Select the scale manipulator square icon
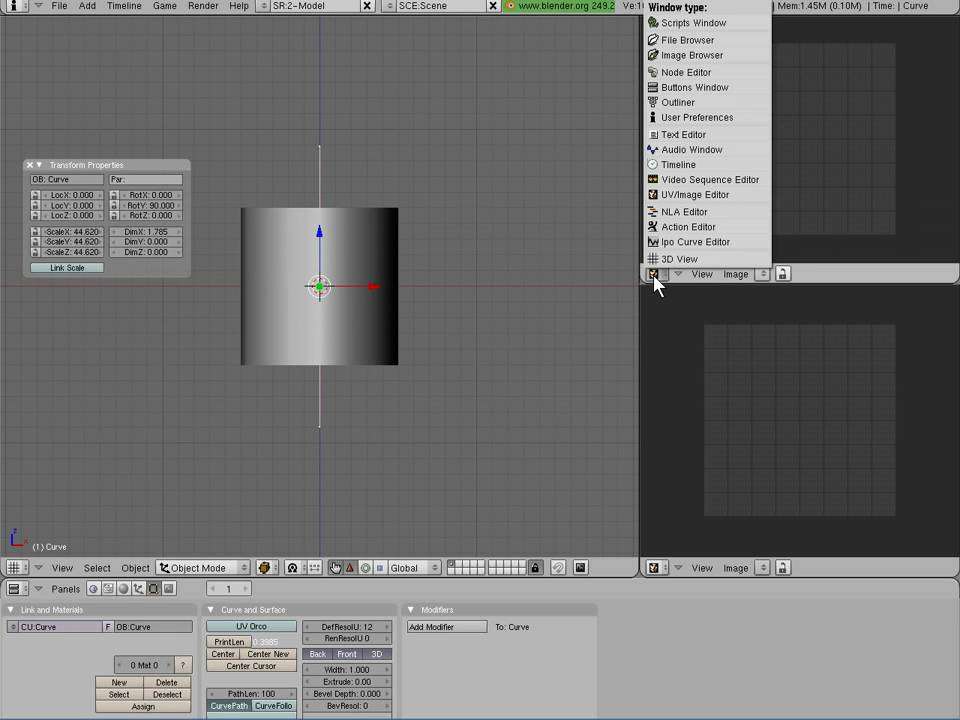 [x=380, y=568]
